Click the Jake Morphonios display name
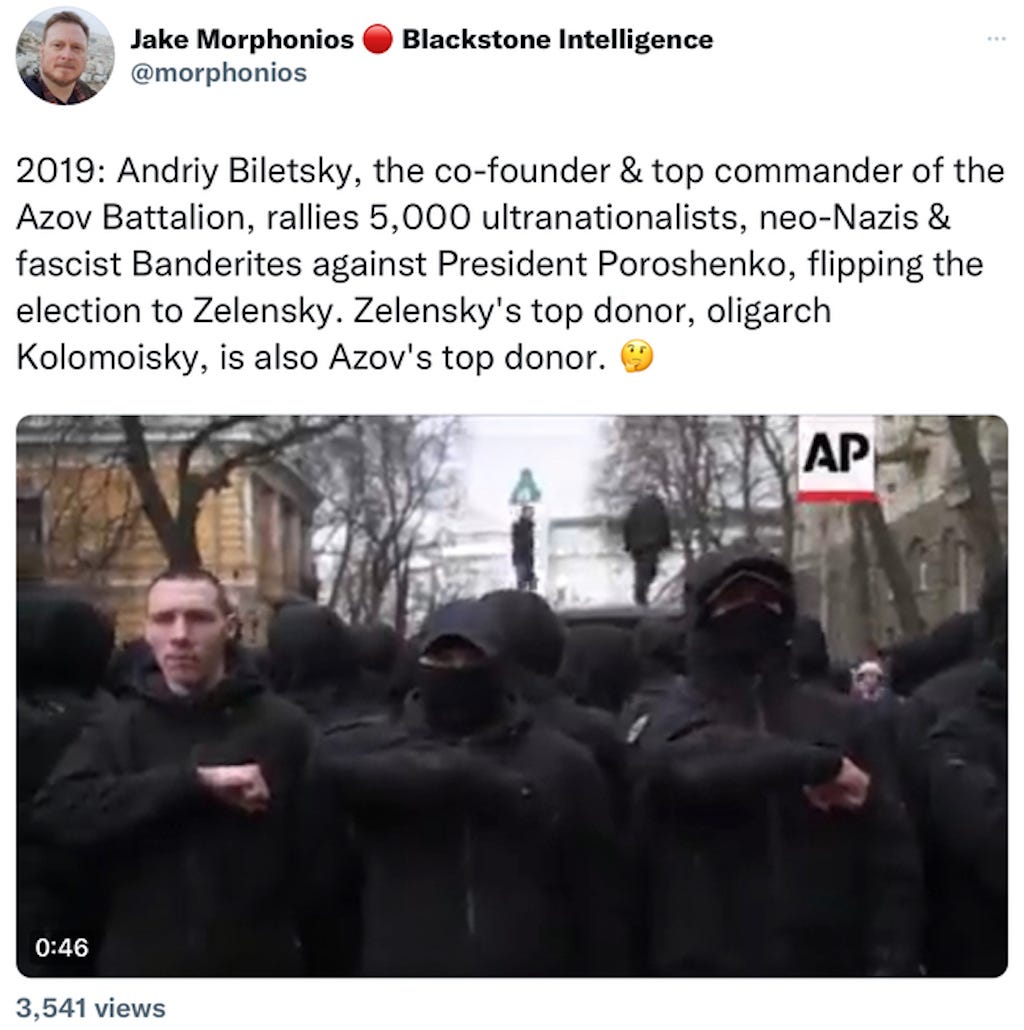 [x=242, y=39]
